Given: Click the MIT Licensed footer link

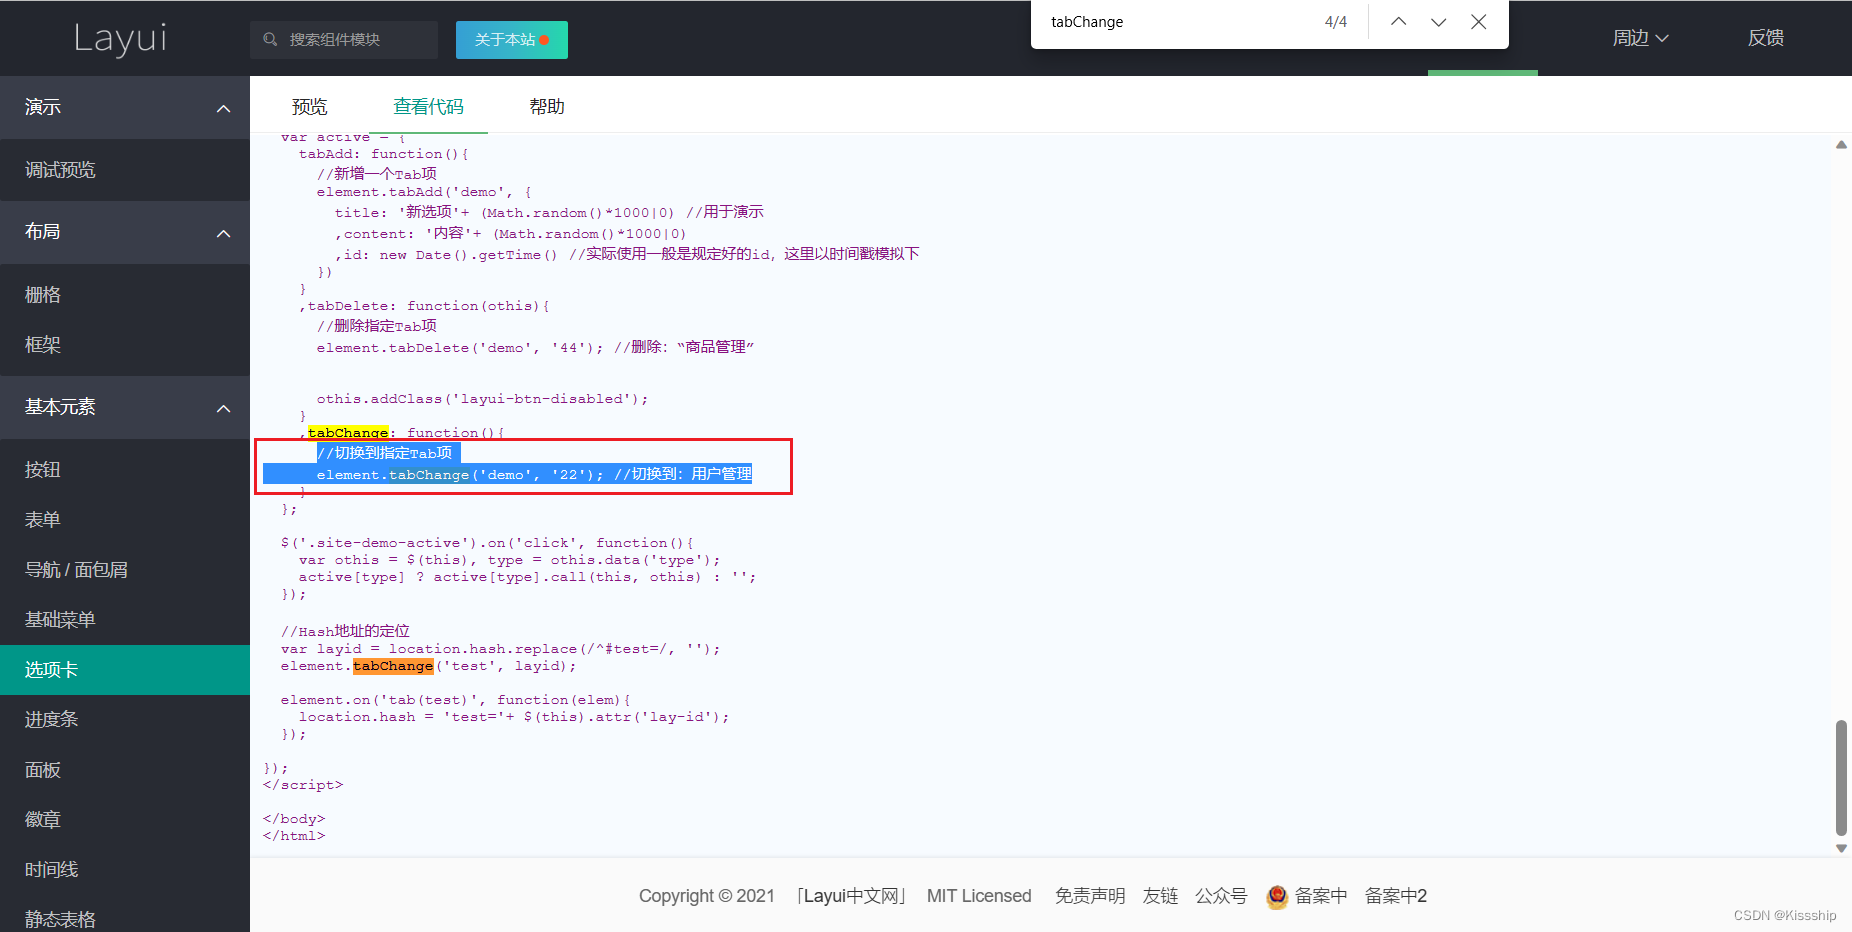Looking at the screenshot, I should pos(979,896).
